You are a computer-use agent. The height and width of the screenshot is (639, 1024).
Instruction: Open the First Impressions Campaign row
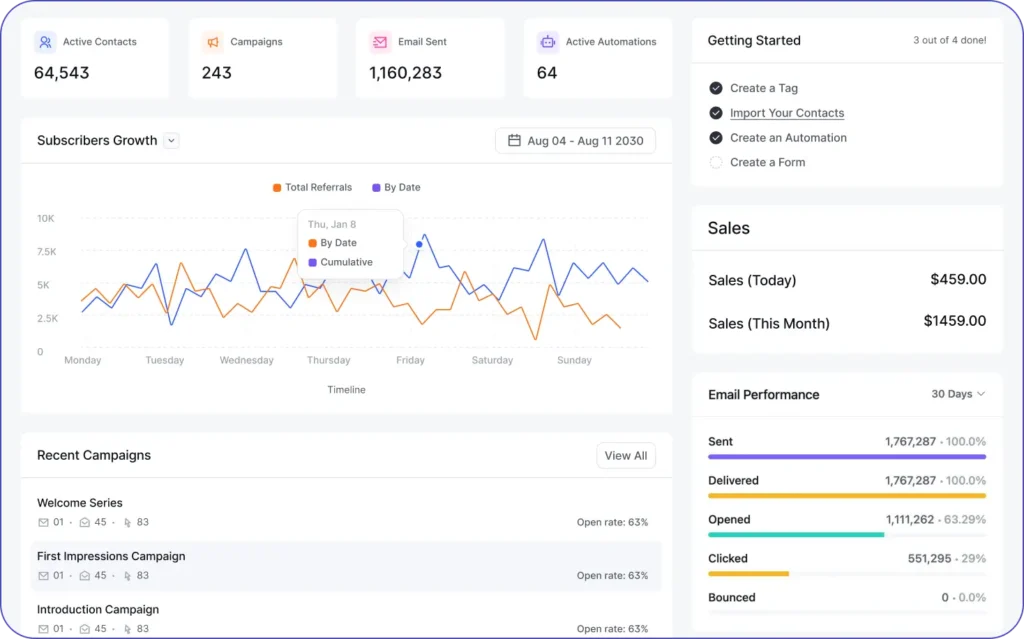click(346, 566)
